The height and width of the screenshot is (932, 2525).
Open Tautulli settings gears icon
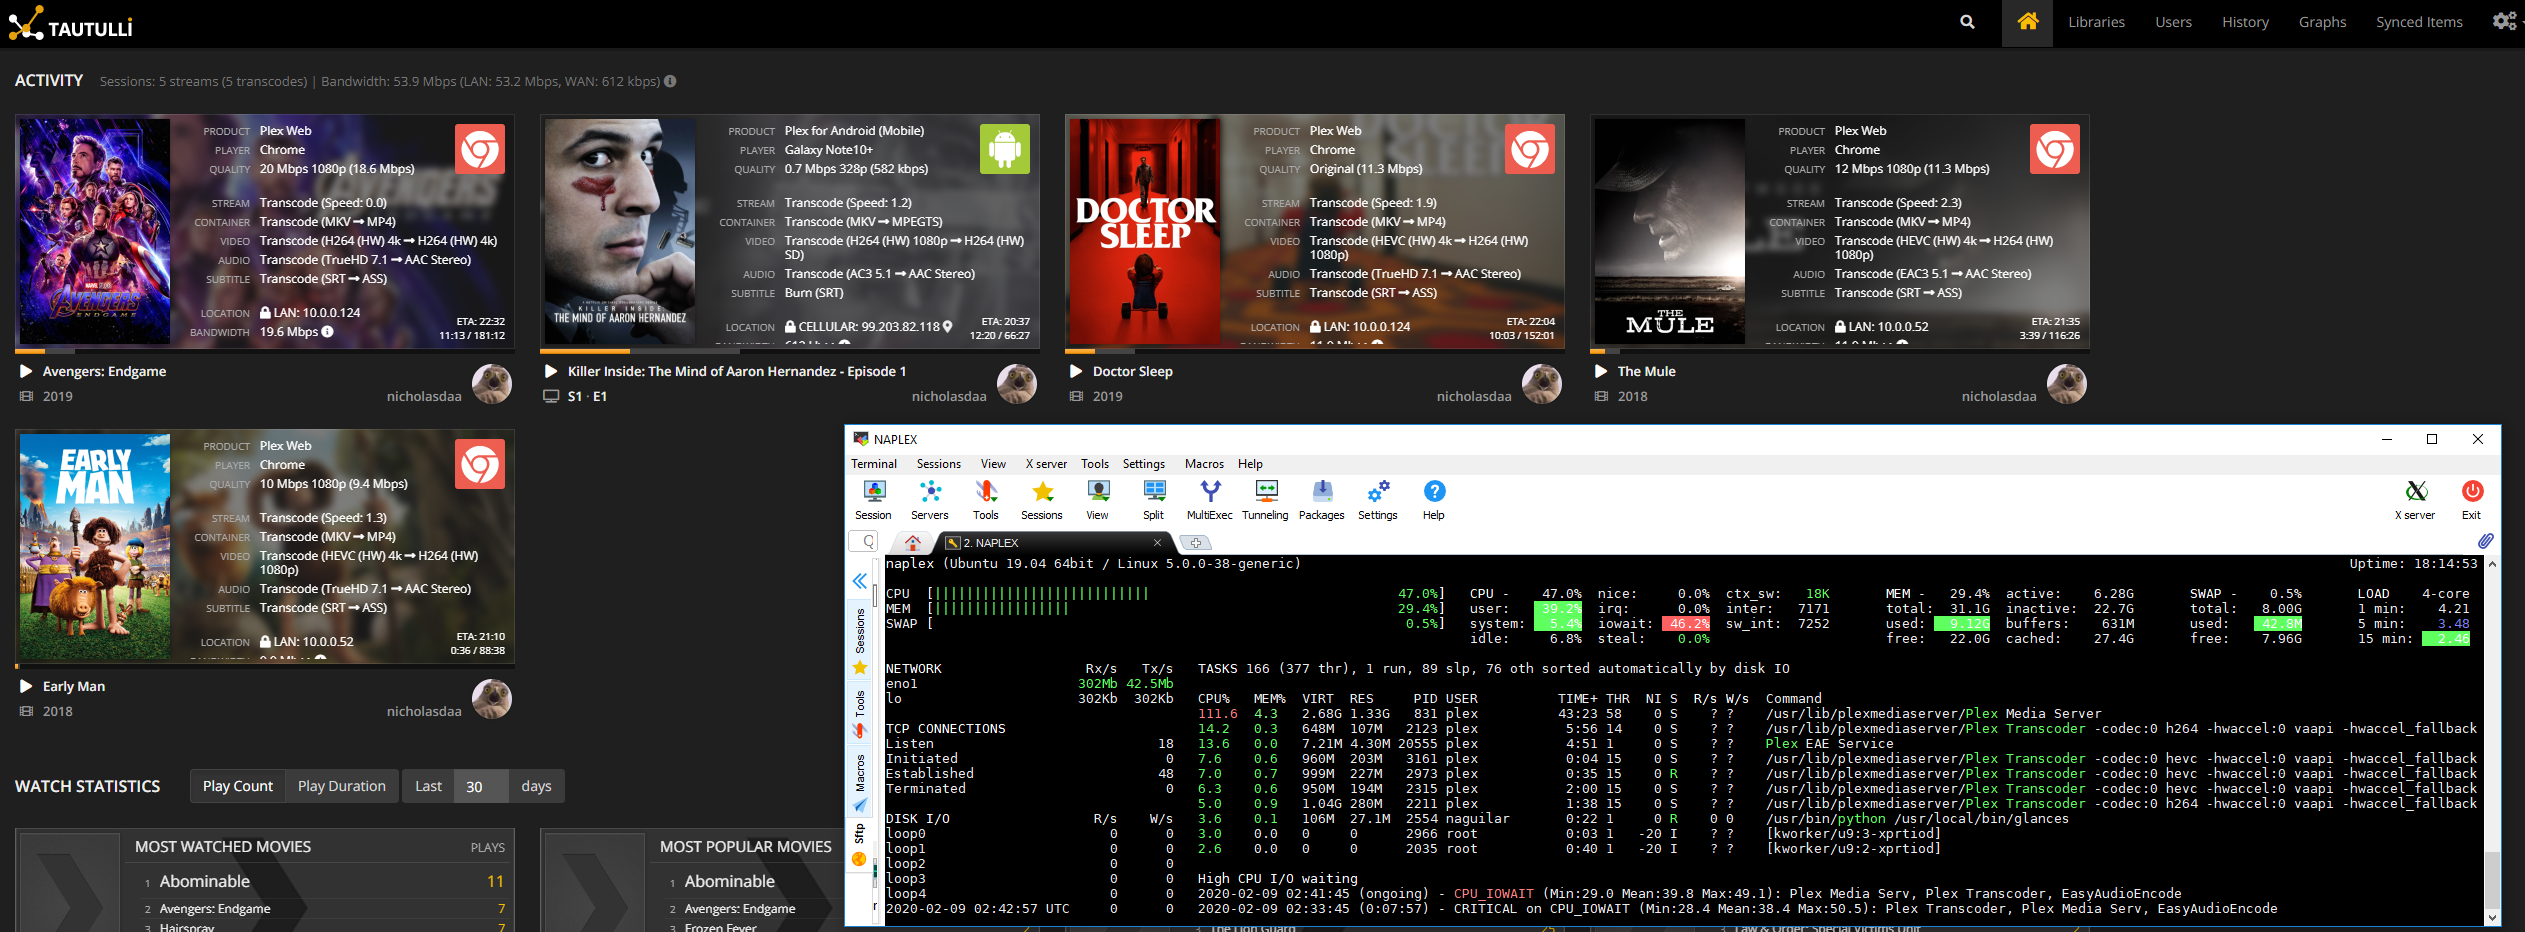click(2504, 21)
